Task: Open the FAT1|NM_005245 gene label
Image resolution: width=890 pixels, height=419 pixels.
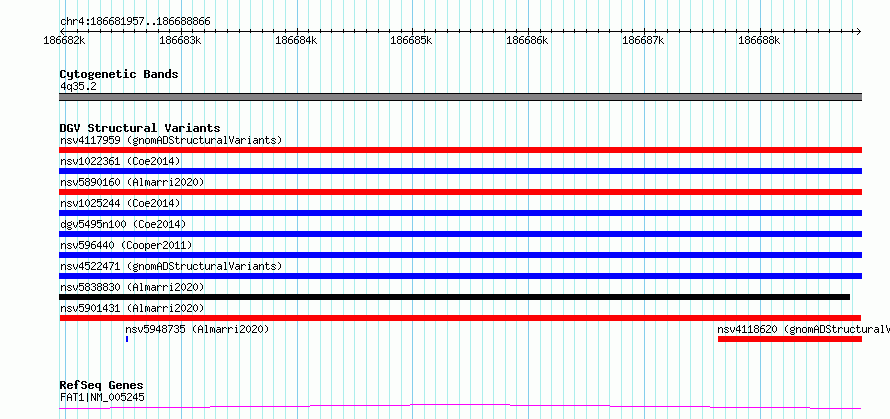Action: click(x=102, y=397)
